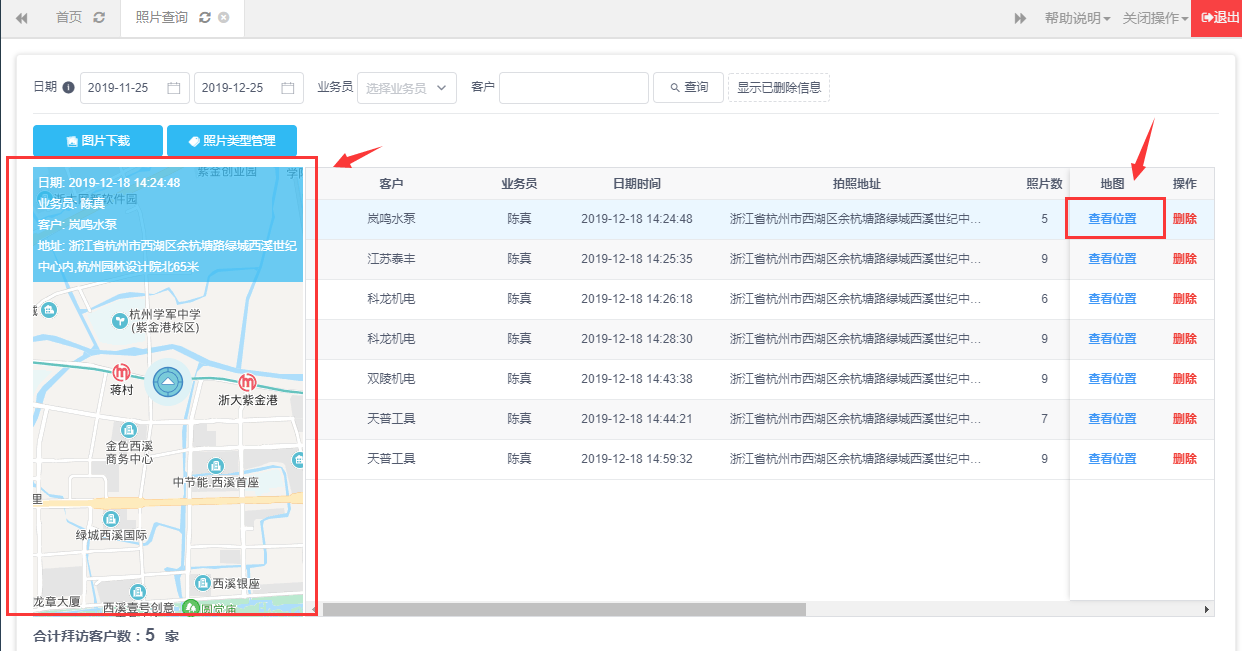Click the 业务员 column header

tap(519, 184)
